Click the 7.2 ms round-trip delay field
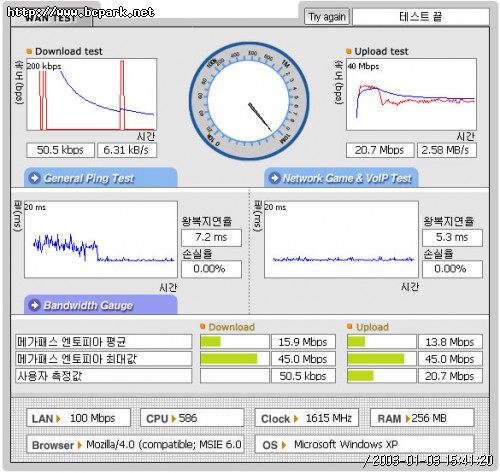The image size is (500, 473). (211, 238)
